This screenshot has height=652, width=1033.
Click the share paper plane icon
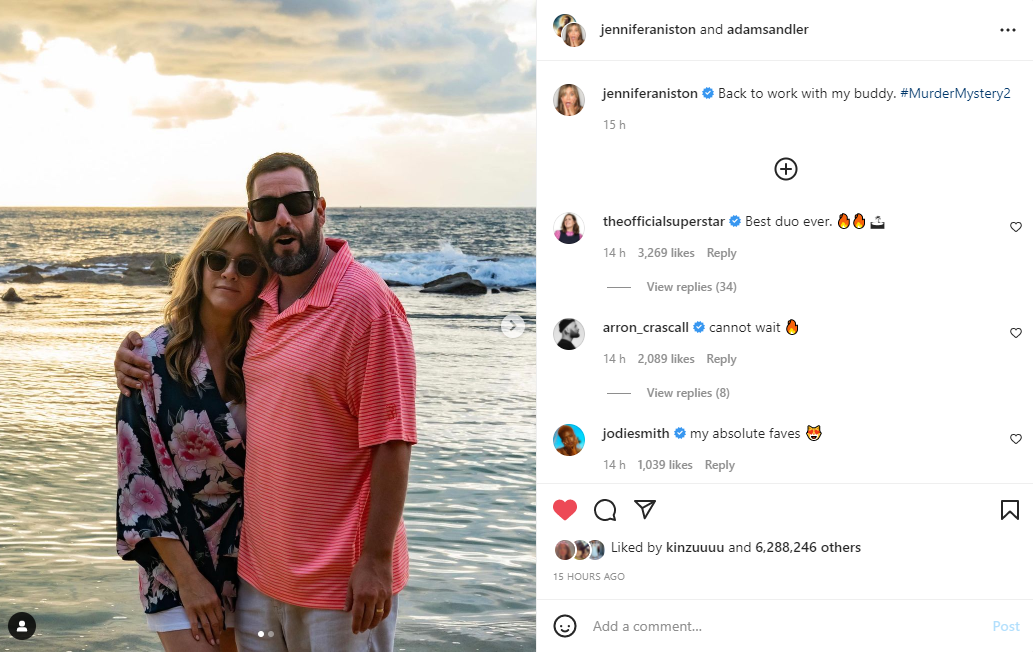coord(645,509)
